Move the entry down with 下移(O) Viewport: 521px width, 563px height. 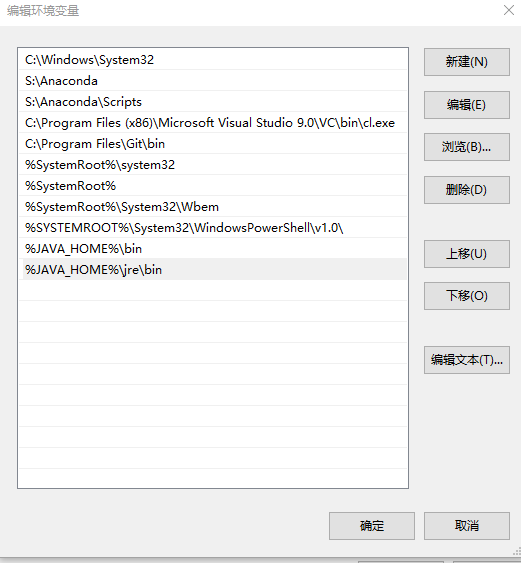(x=466, y=296)
